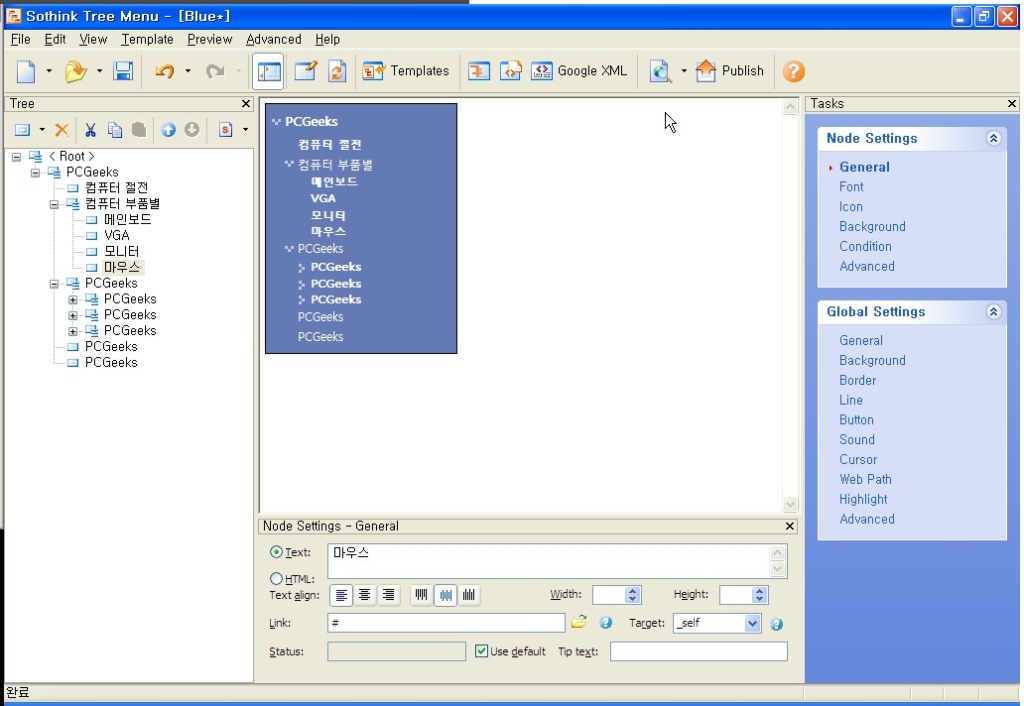
Task: Click the refresh preview toolbar icon
Action: (x=337, y=71)
